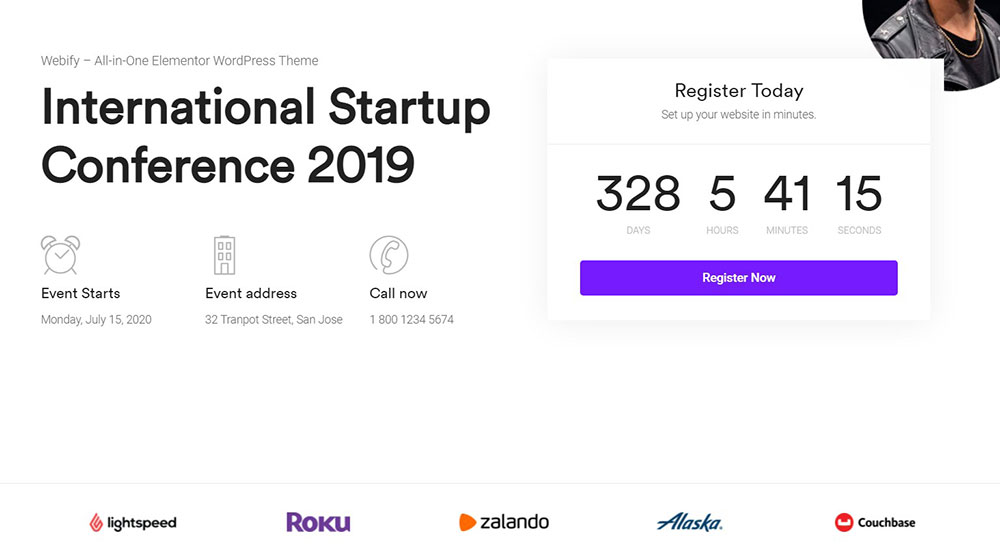
Task: Click the 41 minutes countdown number
Action: (x=787, y=193)
